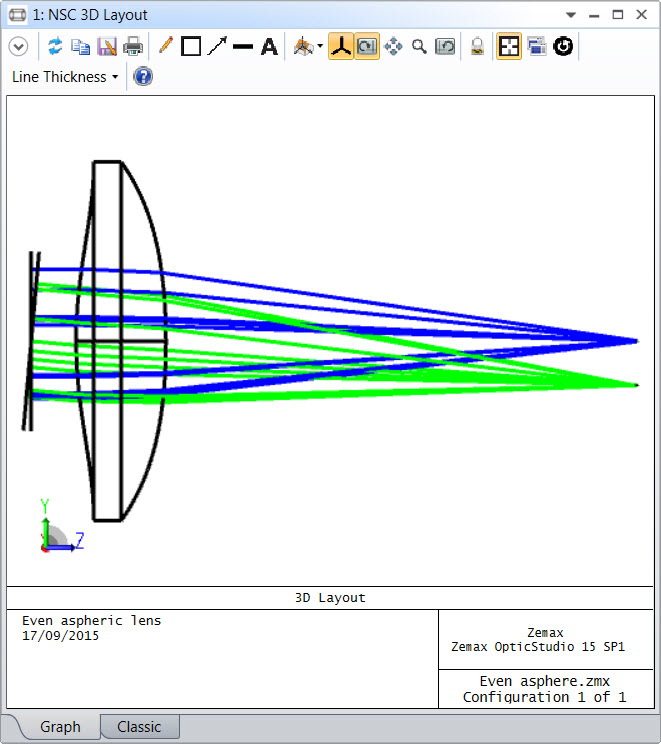Click the magnifier zoom icon

[x=419, y=46]
